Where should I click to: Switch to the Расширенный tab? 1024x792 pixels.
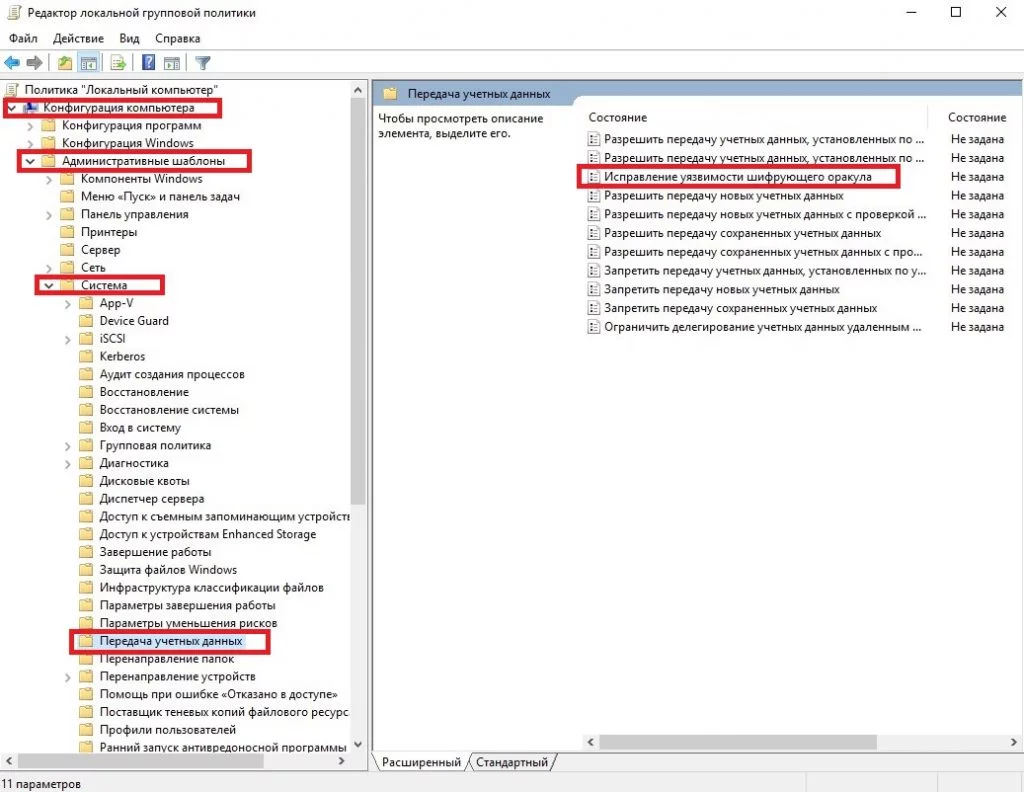421,762
